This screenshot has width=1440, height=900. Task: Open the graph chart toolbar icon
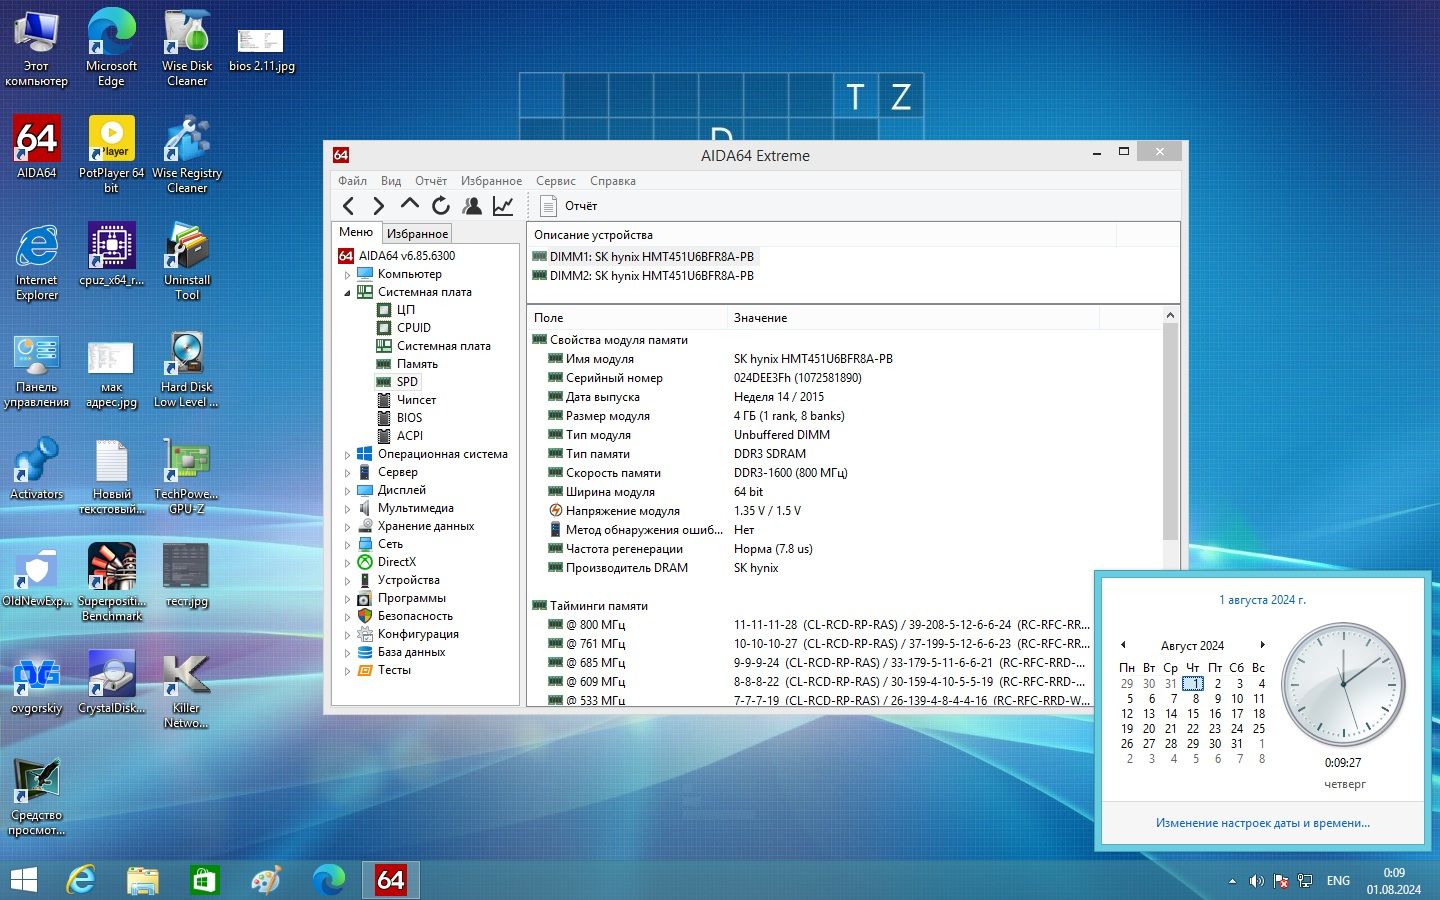click(x=503, y=206)
